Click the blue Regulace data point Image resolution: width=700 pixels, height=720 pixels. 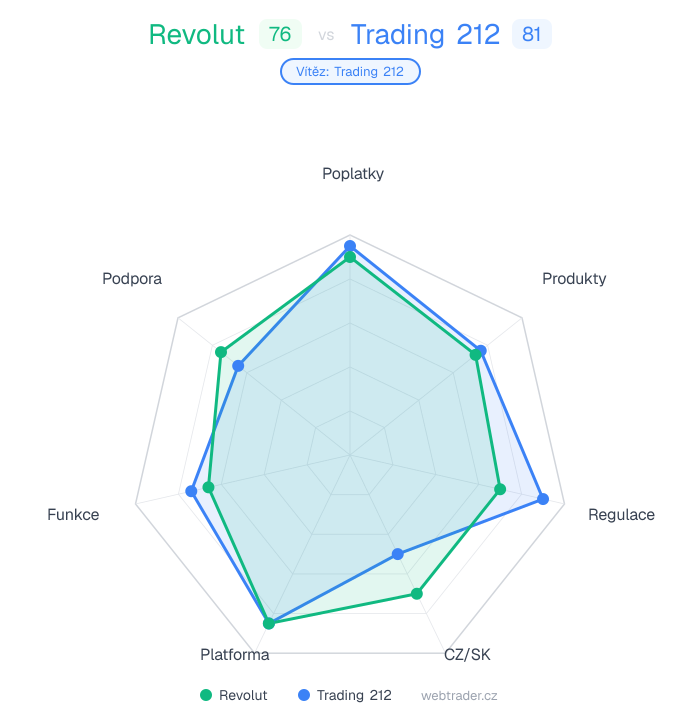pyautogui.click(x=543, y=499)
